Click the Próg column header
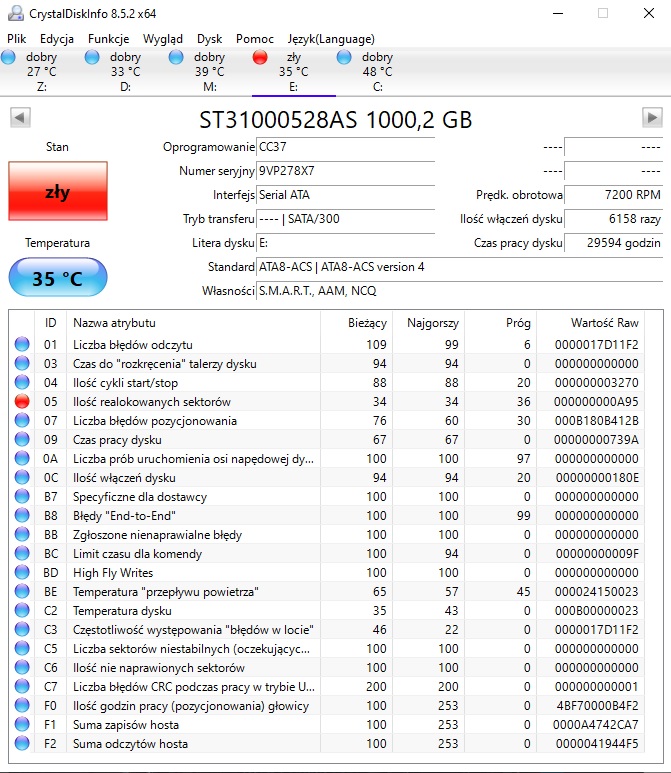 [x=501, y=323]
